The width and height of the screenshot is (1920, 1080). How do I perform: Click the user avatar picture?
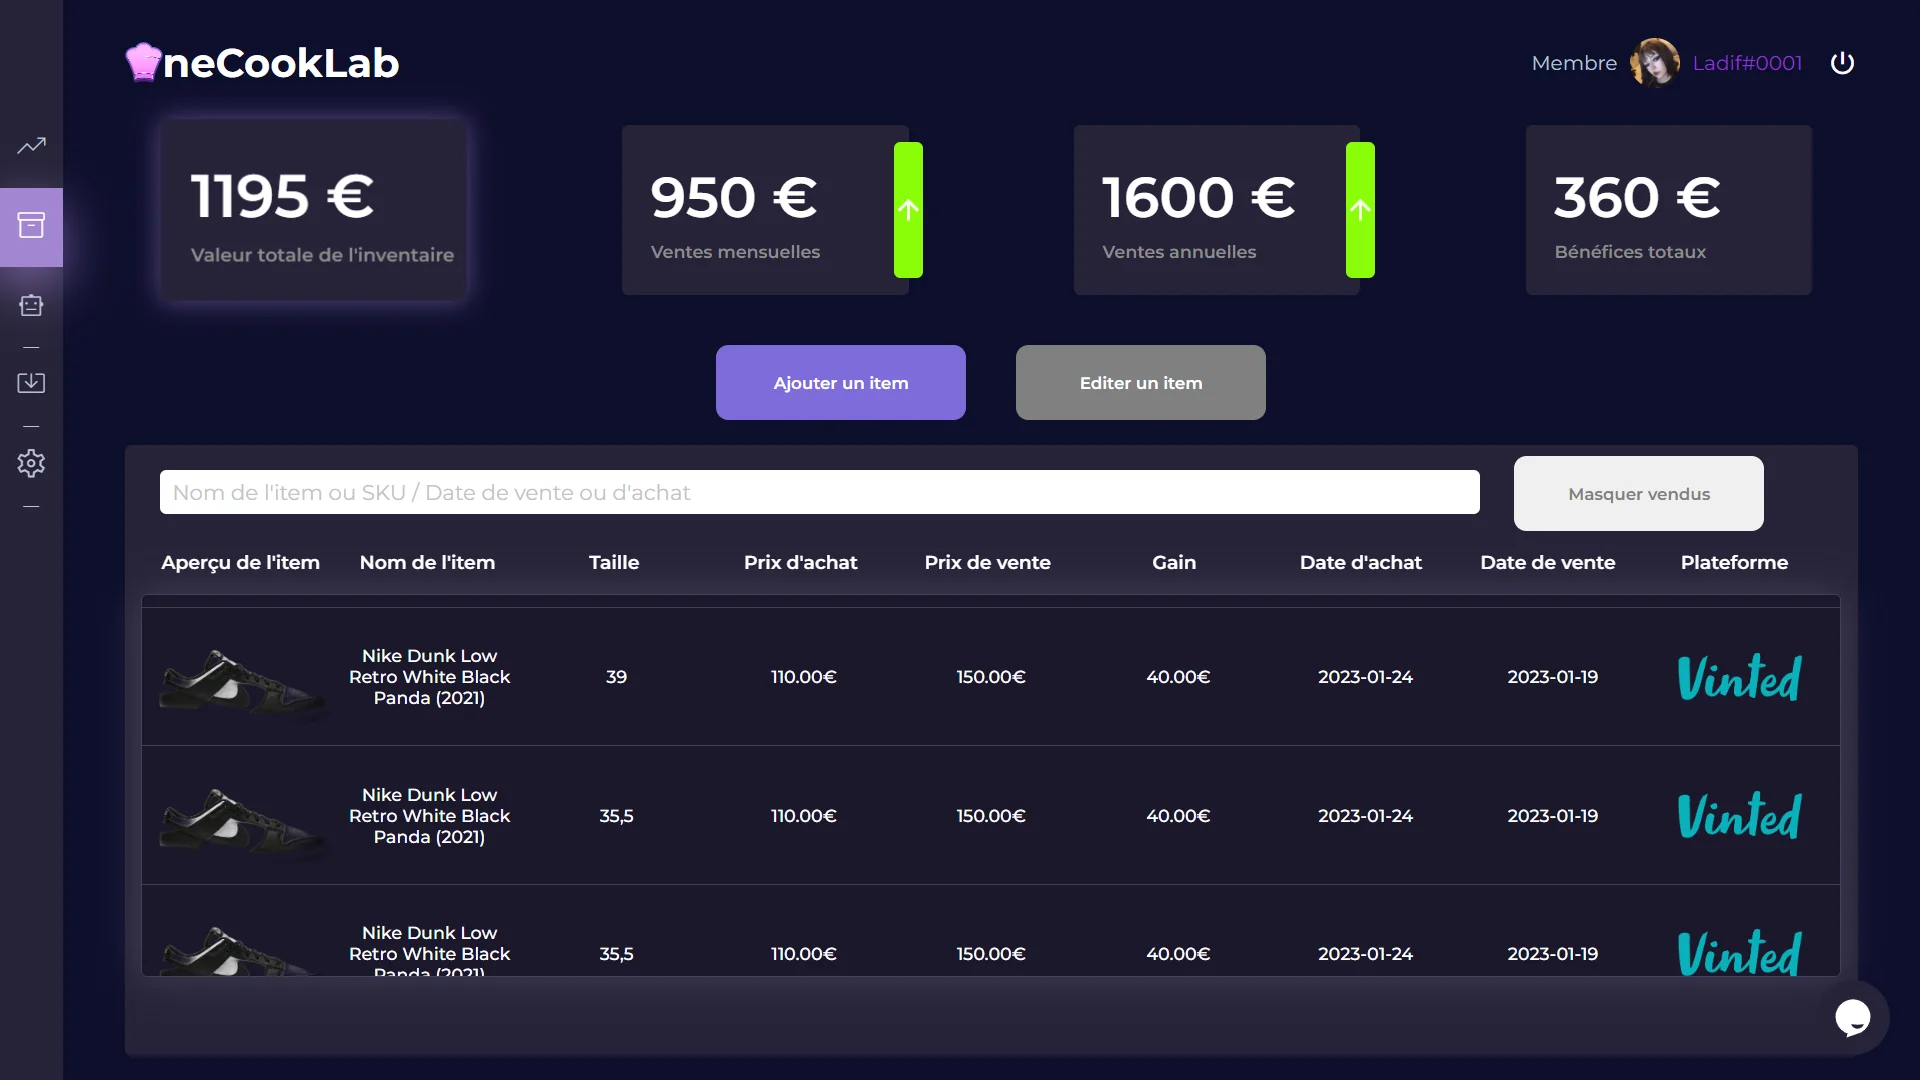point(1655,63)
